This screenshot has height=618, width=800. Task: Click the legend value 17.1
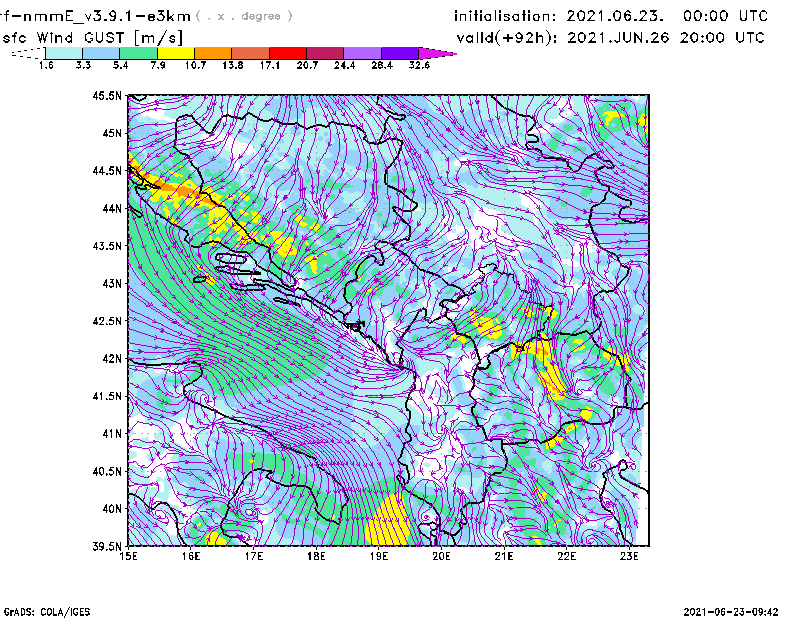tap(270, 65)
